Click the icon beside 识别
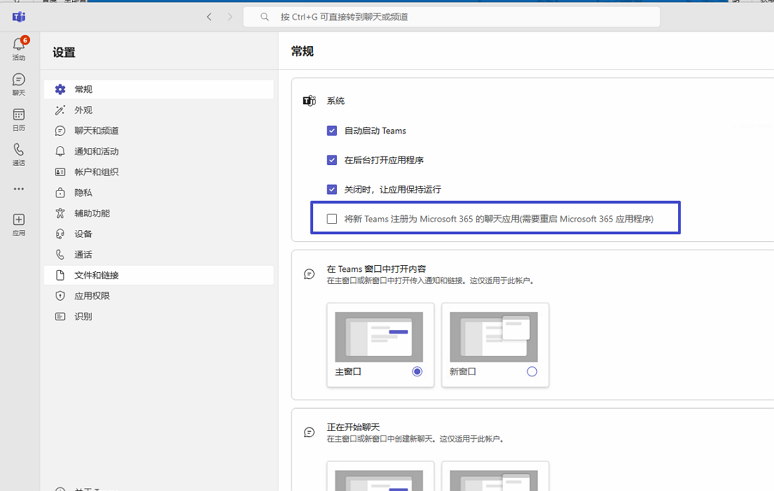Screen dimensions: 774x491 coord(60,316)
